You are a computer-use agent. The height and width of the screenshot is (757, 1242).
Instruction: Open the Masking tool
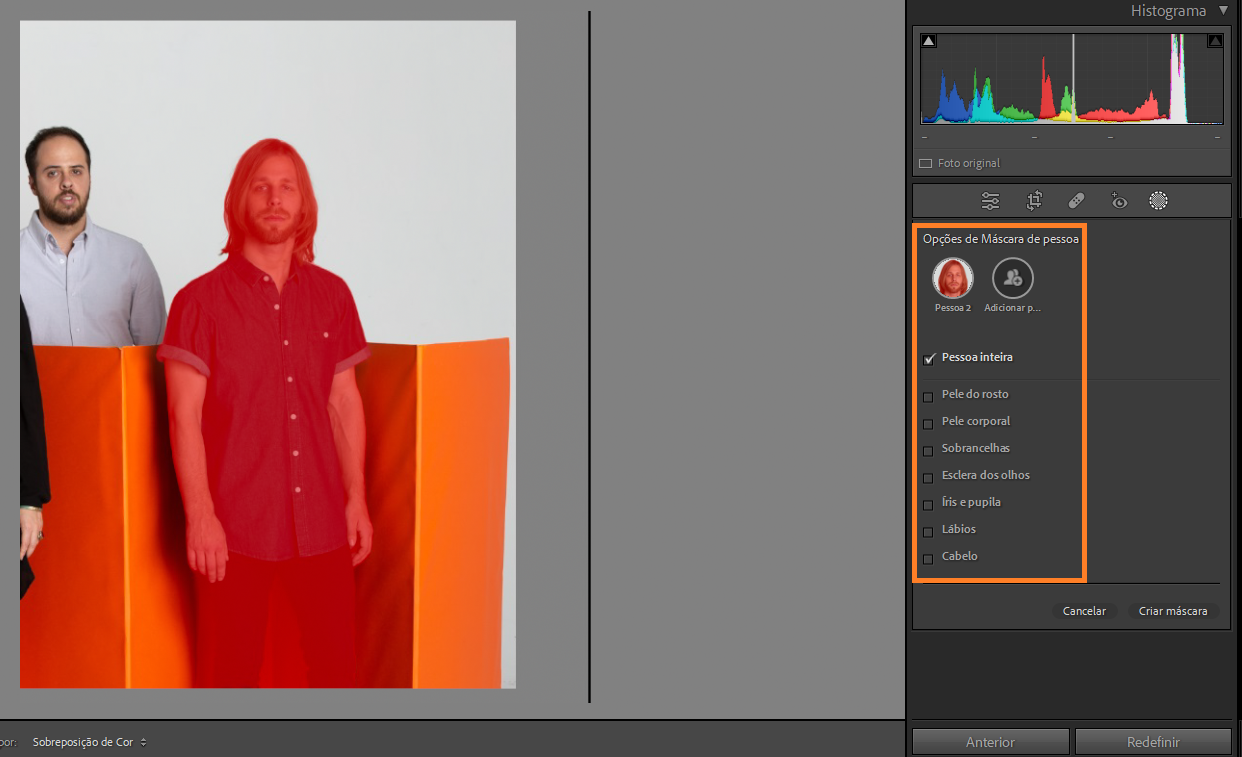pyautogui.click(x=1158, y=201)
